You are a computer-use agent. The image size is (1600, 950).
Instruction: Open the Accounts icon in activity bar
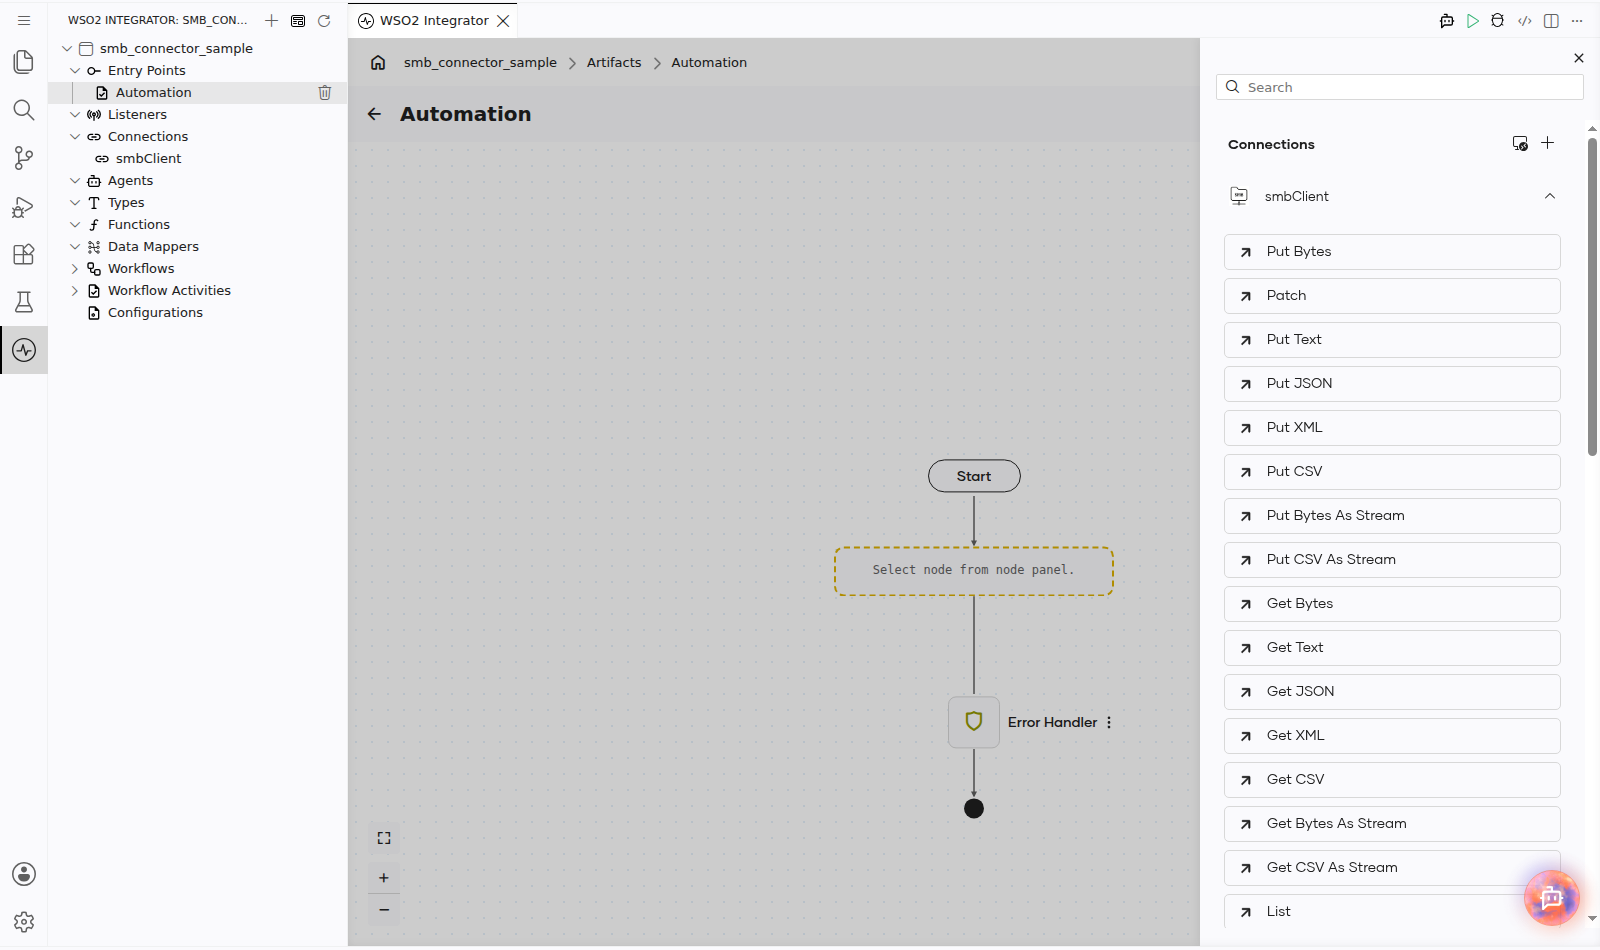tap(24, 874)
